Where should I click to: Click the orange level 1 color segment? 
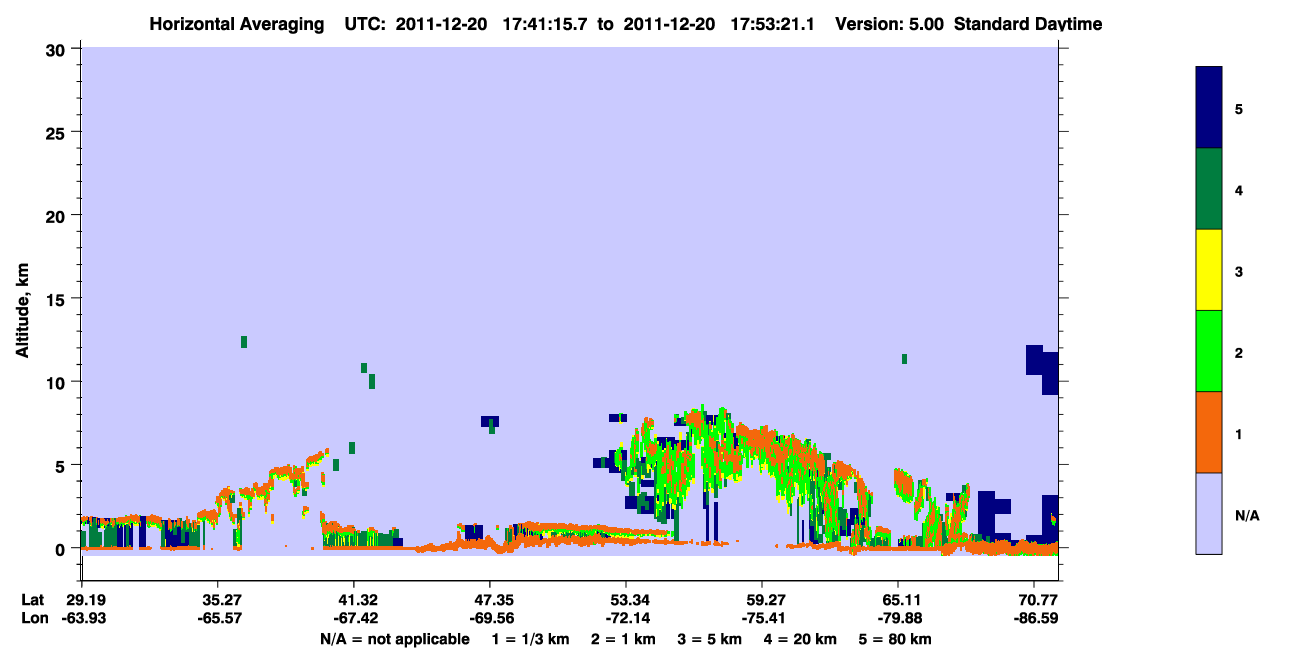(1208, 432)
